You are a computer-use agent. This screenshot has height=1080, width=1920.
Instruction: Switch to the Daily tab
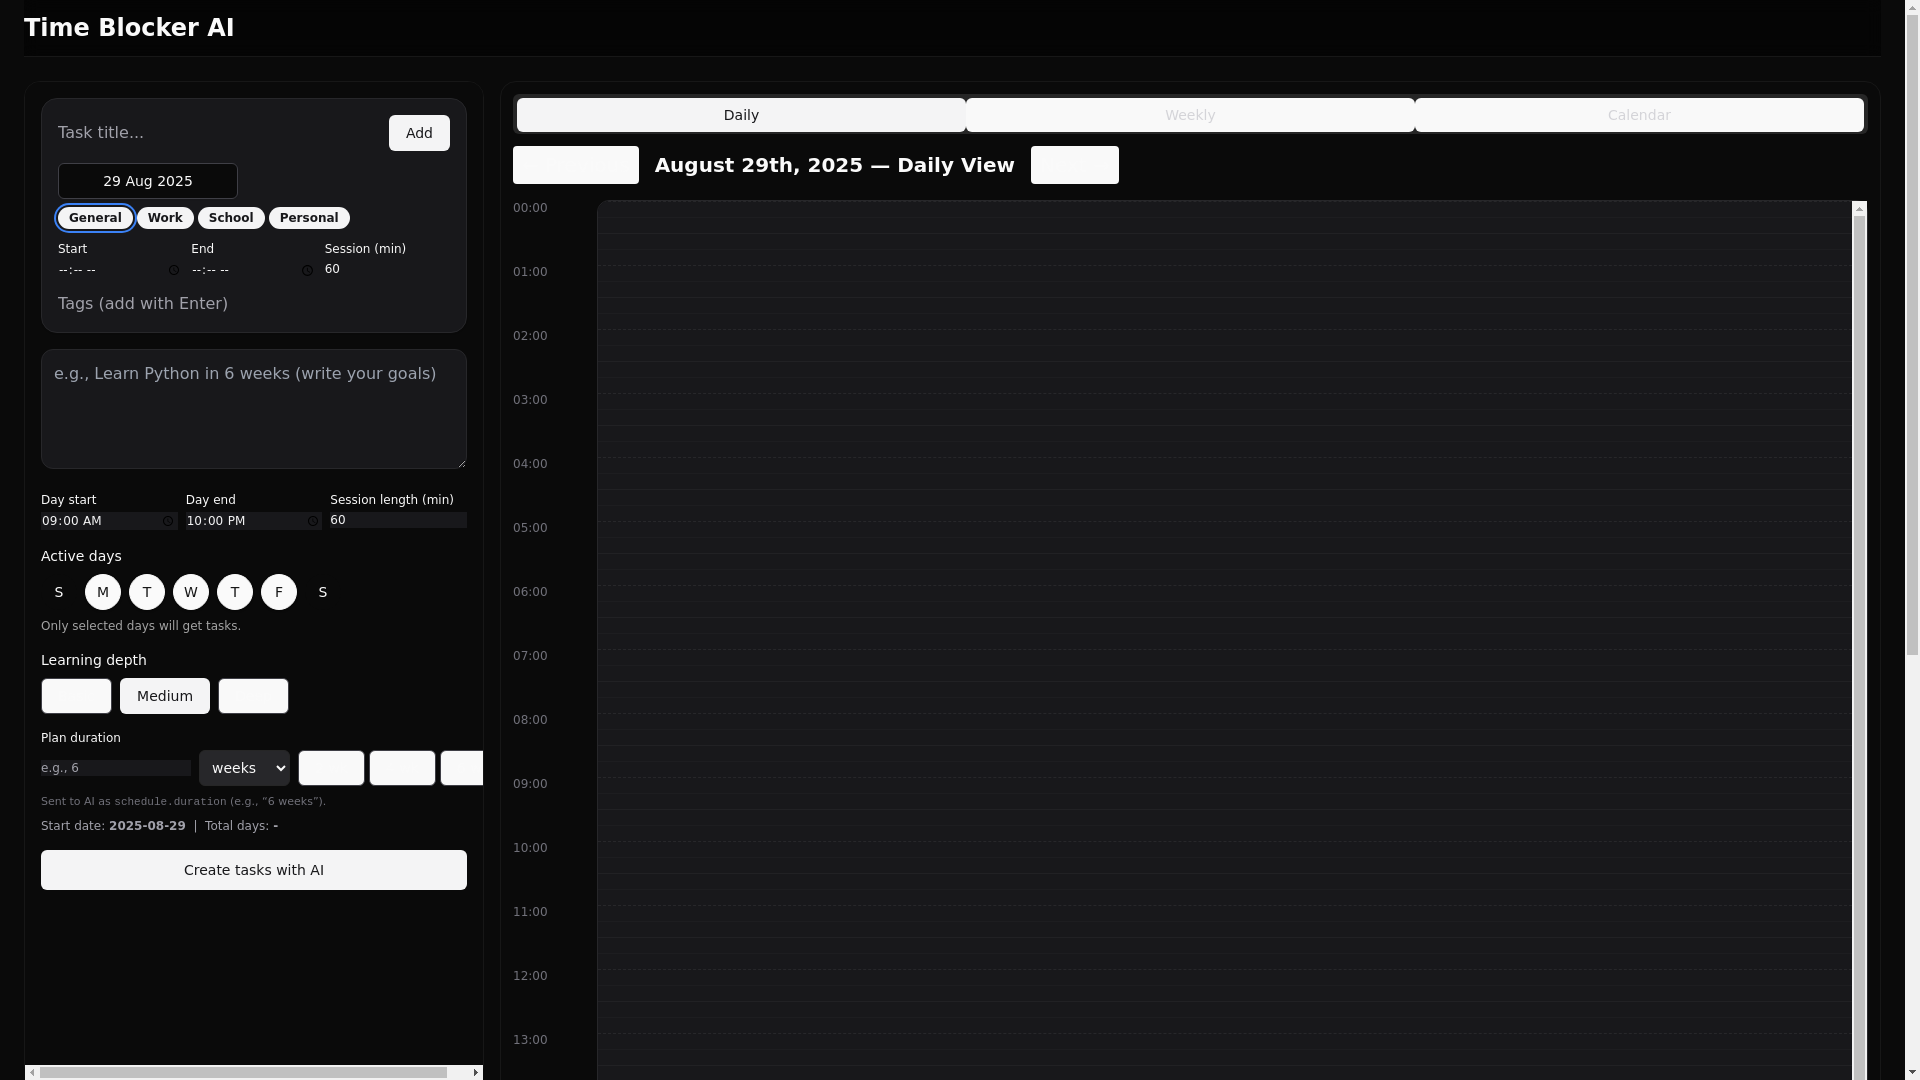click(x=741, y=115)
